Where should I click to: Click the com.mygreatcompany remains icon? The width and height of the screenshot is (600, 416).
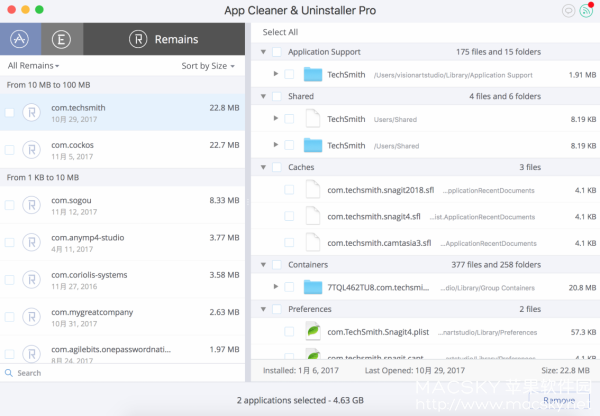pyautogui.click(x=31, y=317)
